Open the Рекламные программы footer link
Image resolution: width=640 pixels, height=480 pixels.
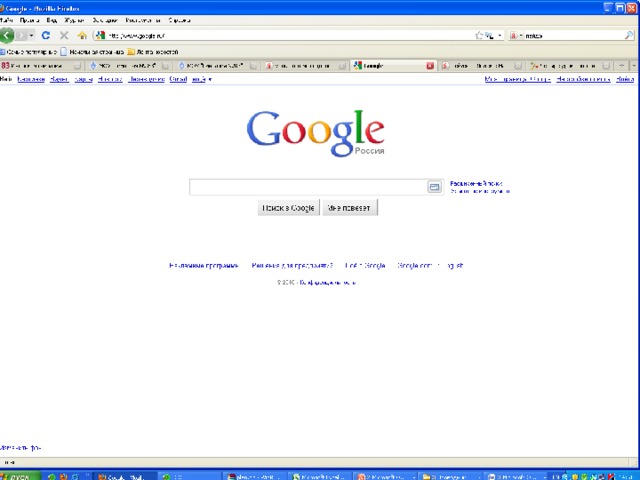point(203,266)
